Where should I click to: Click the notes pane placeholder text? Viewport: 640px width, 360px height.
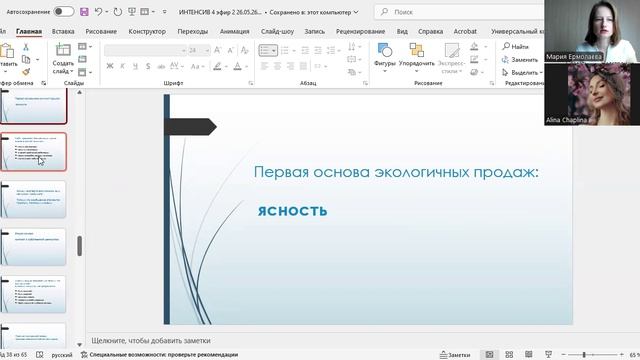click(151, 340)
